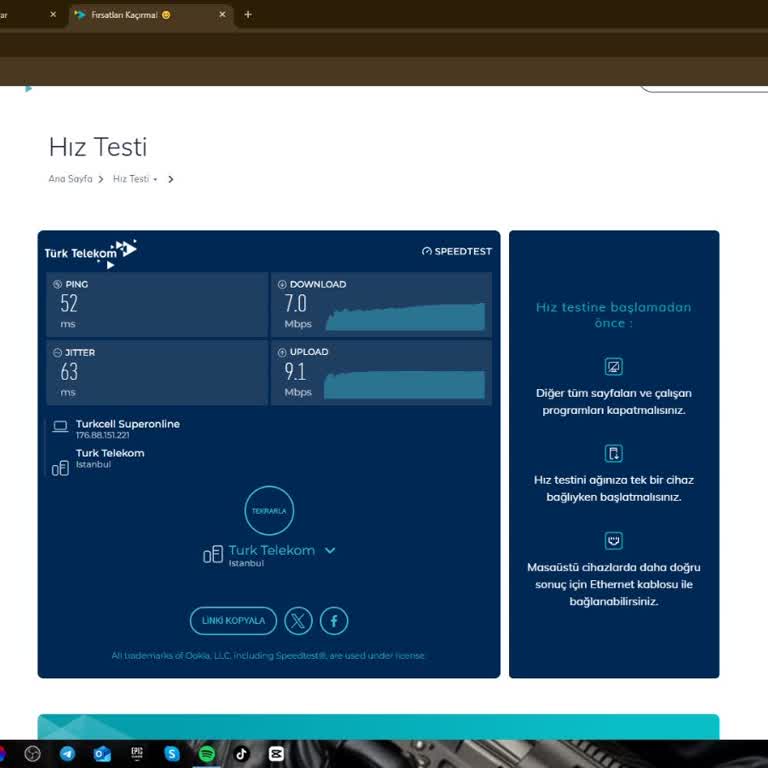The image size is (768, 768).
Task: Launch Telegram from the taskbar
Action: coord(67,754)
